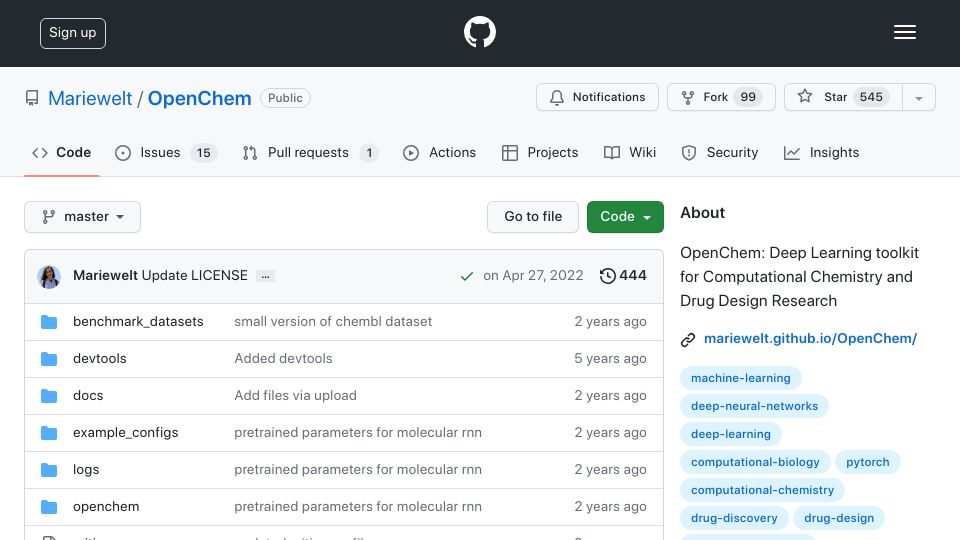Click the 'Added devtools' commit message

(x=283, y=359)
